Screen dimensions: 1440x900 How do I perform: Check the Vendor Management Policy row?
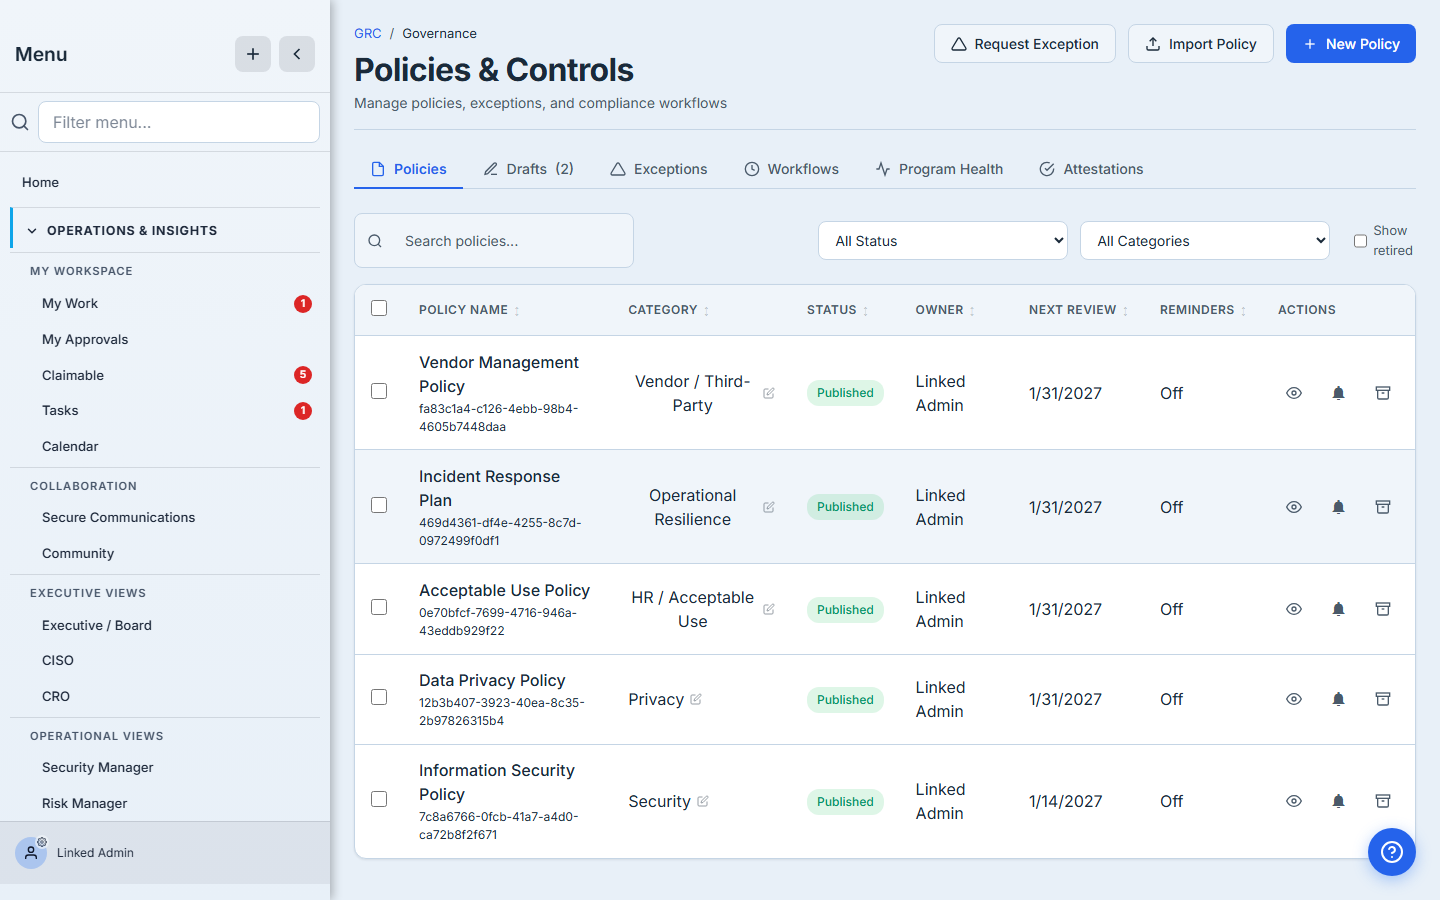(379, 391)
